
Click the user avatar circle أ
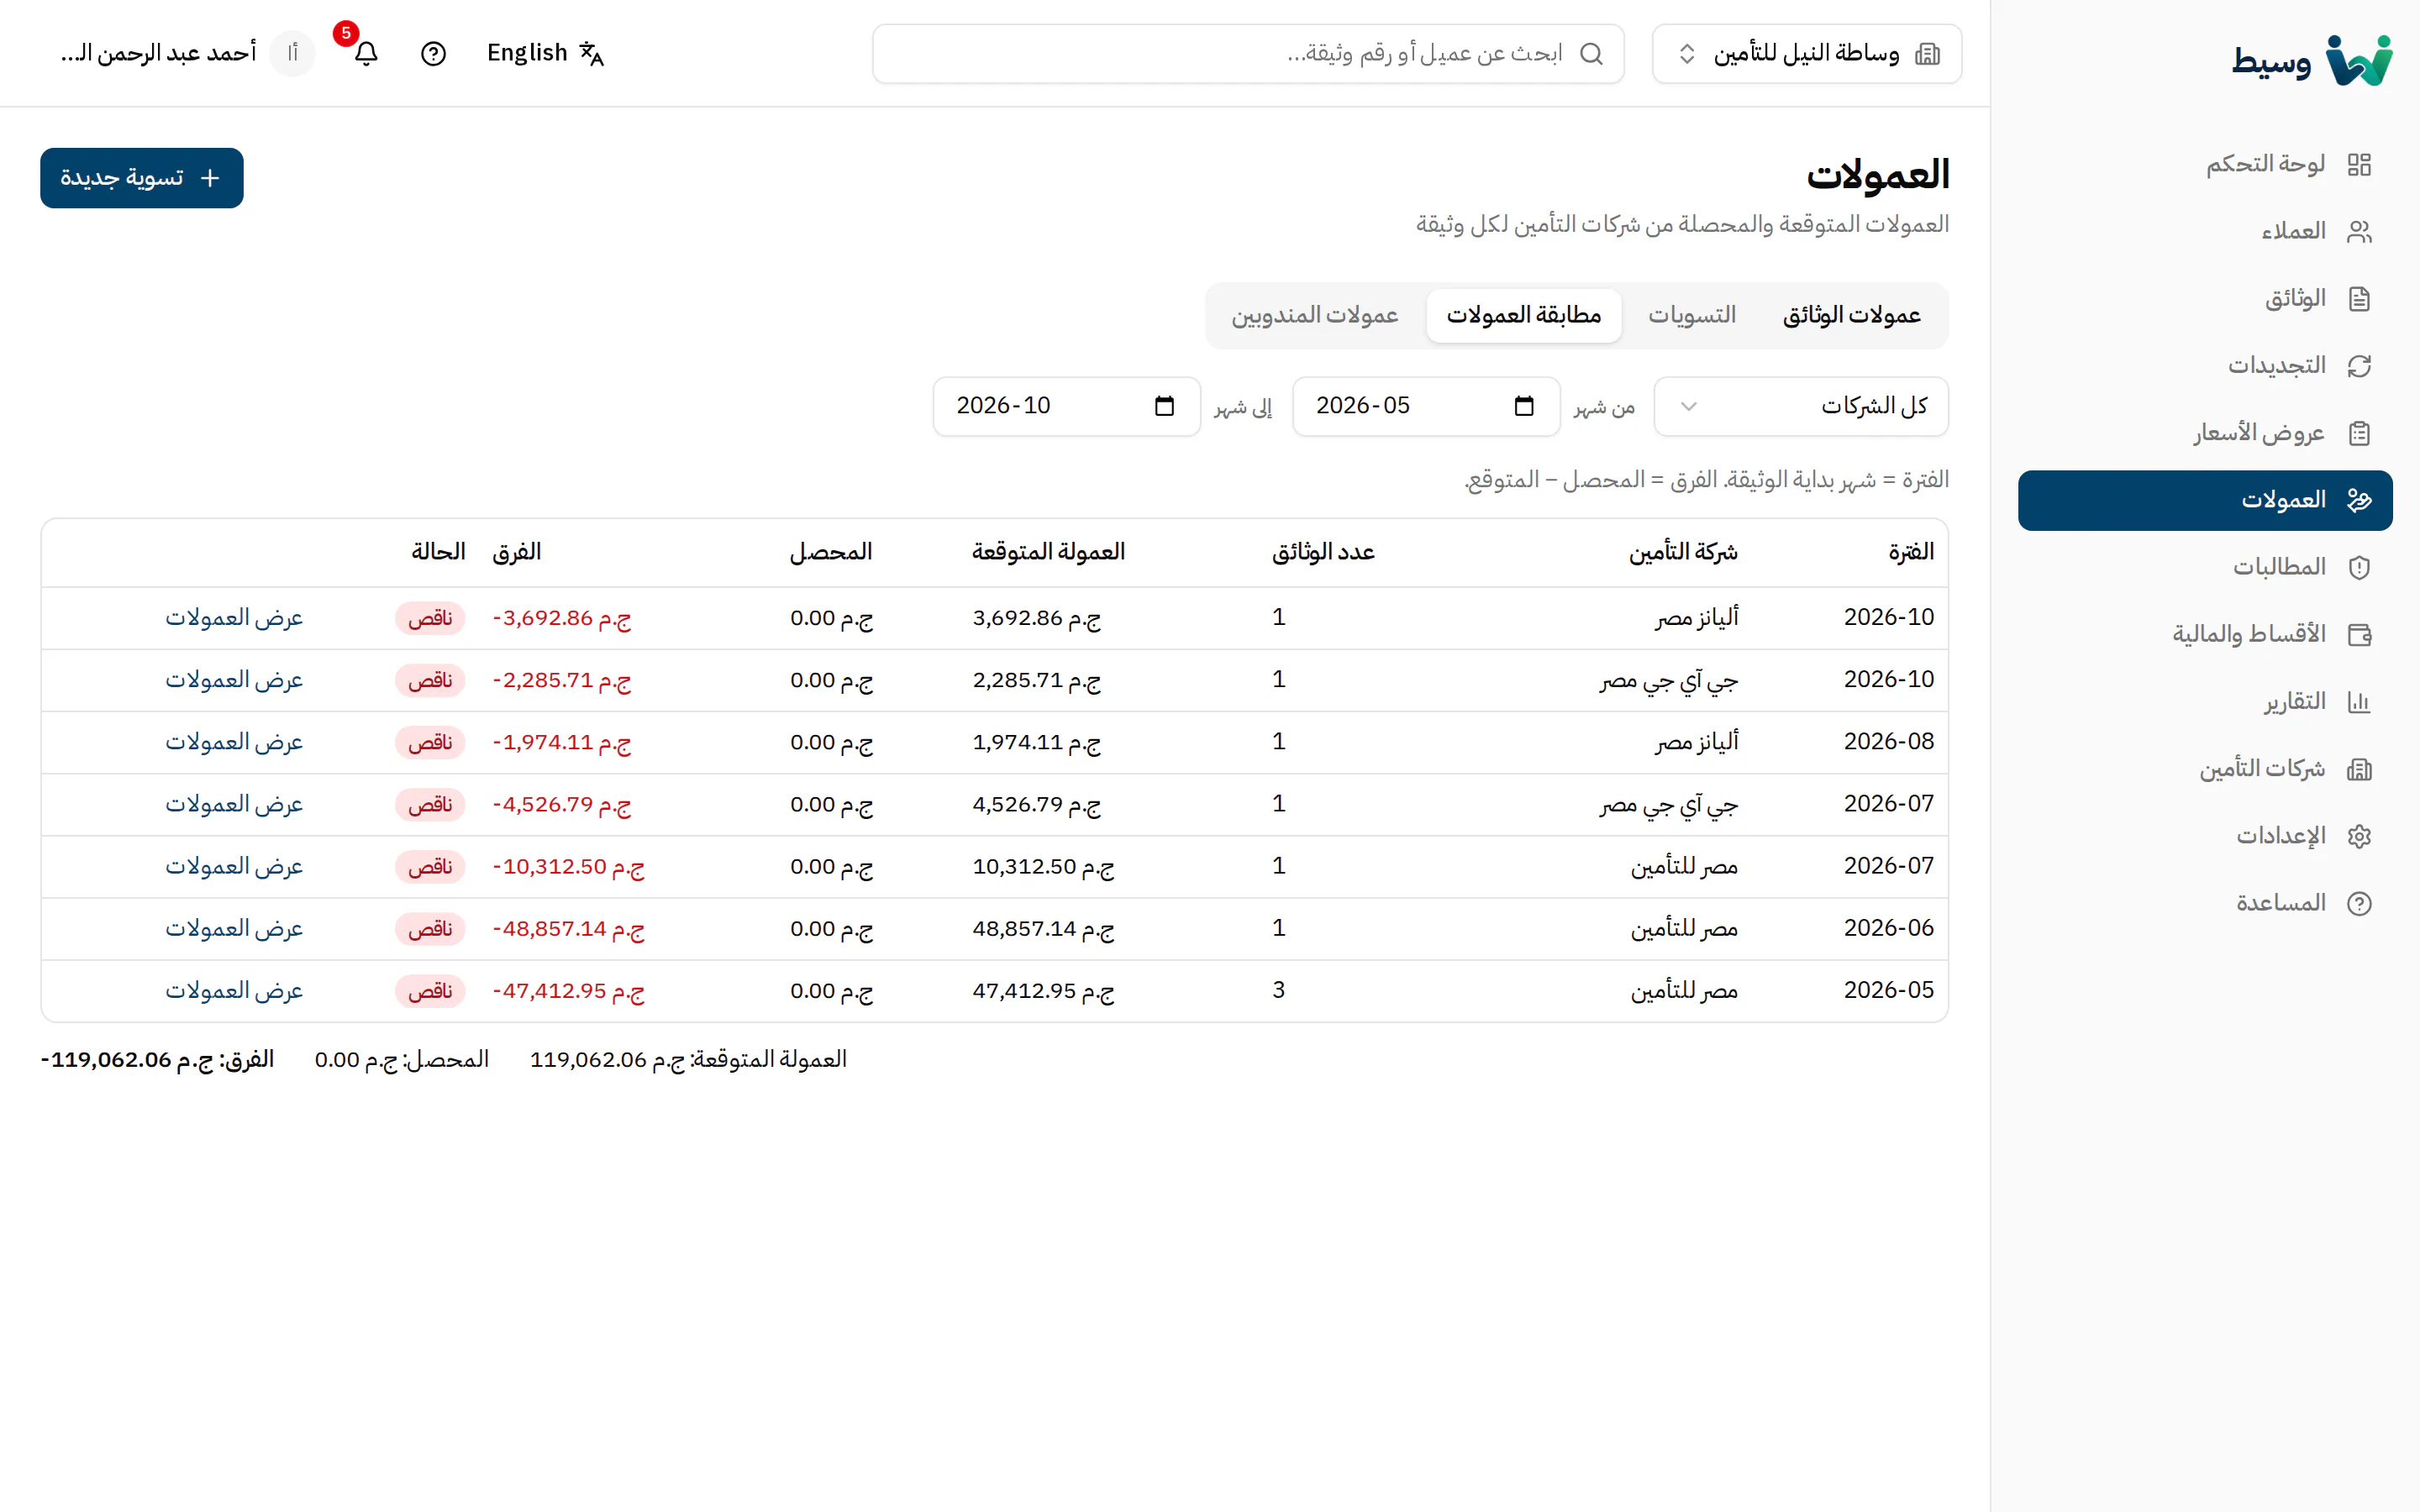click(x=292, y=53)
